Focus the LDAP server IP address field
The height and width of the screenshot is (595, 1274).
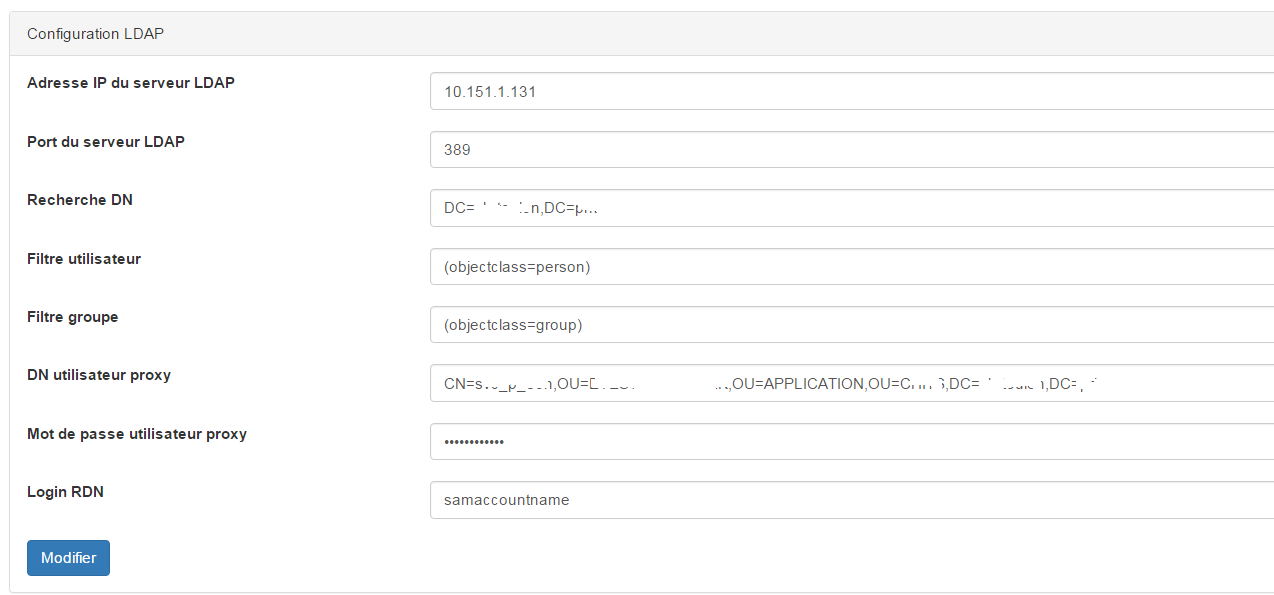point(852,91)
